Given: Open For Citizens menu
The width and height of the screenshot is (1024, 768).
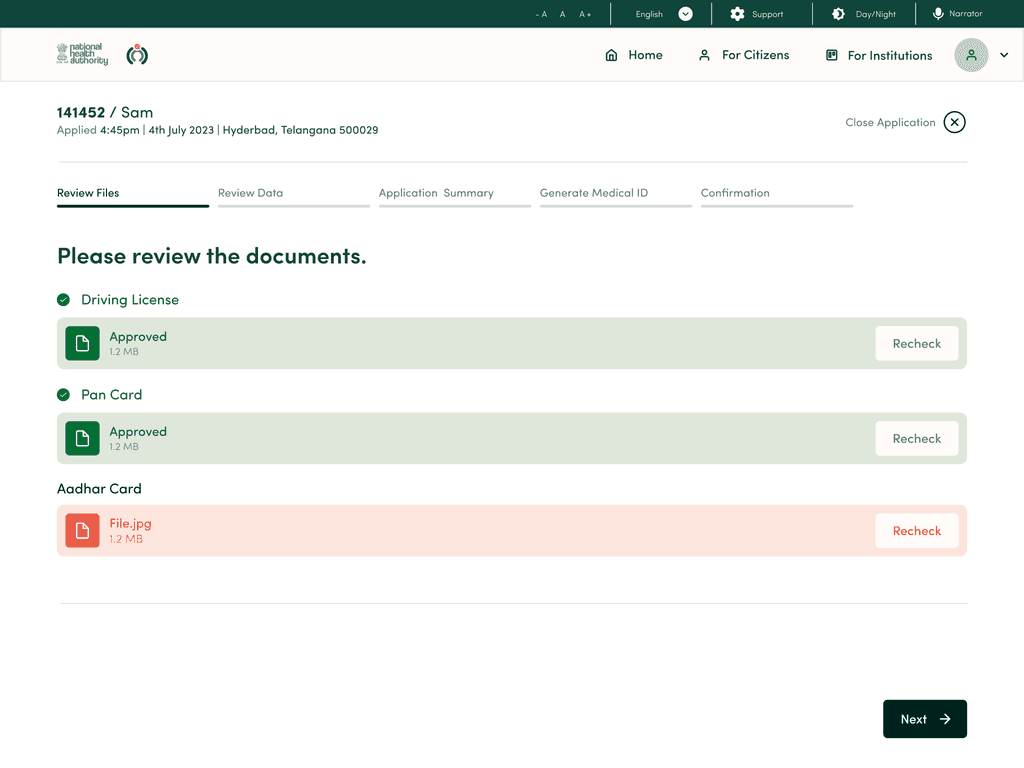Looking at the screenshot, I should pyautogui.click(x=756, y=56).
